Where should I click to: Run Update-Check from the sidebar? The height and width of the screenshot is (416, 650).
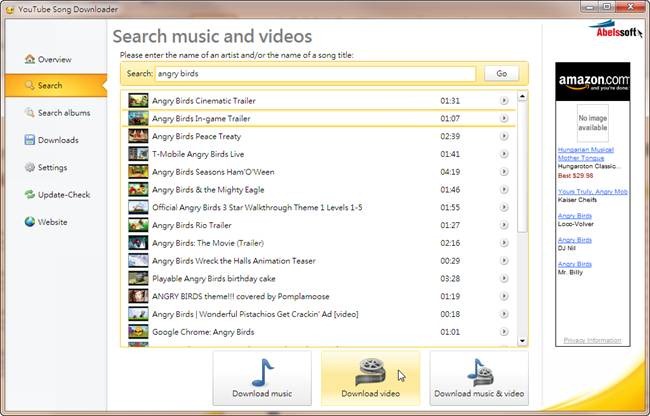point(57,195)
